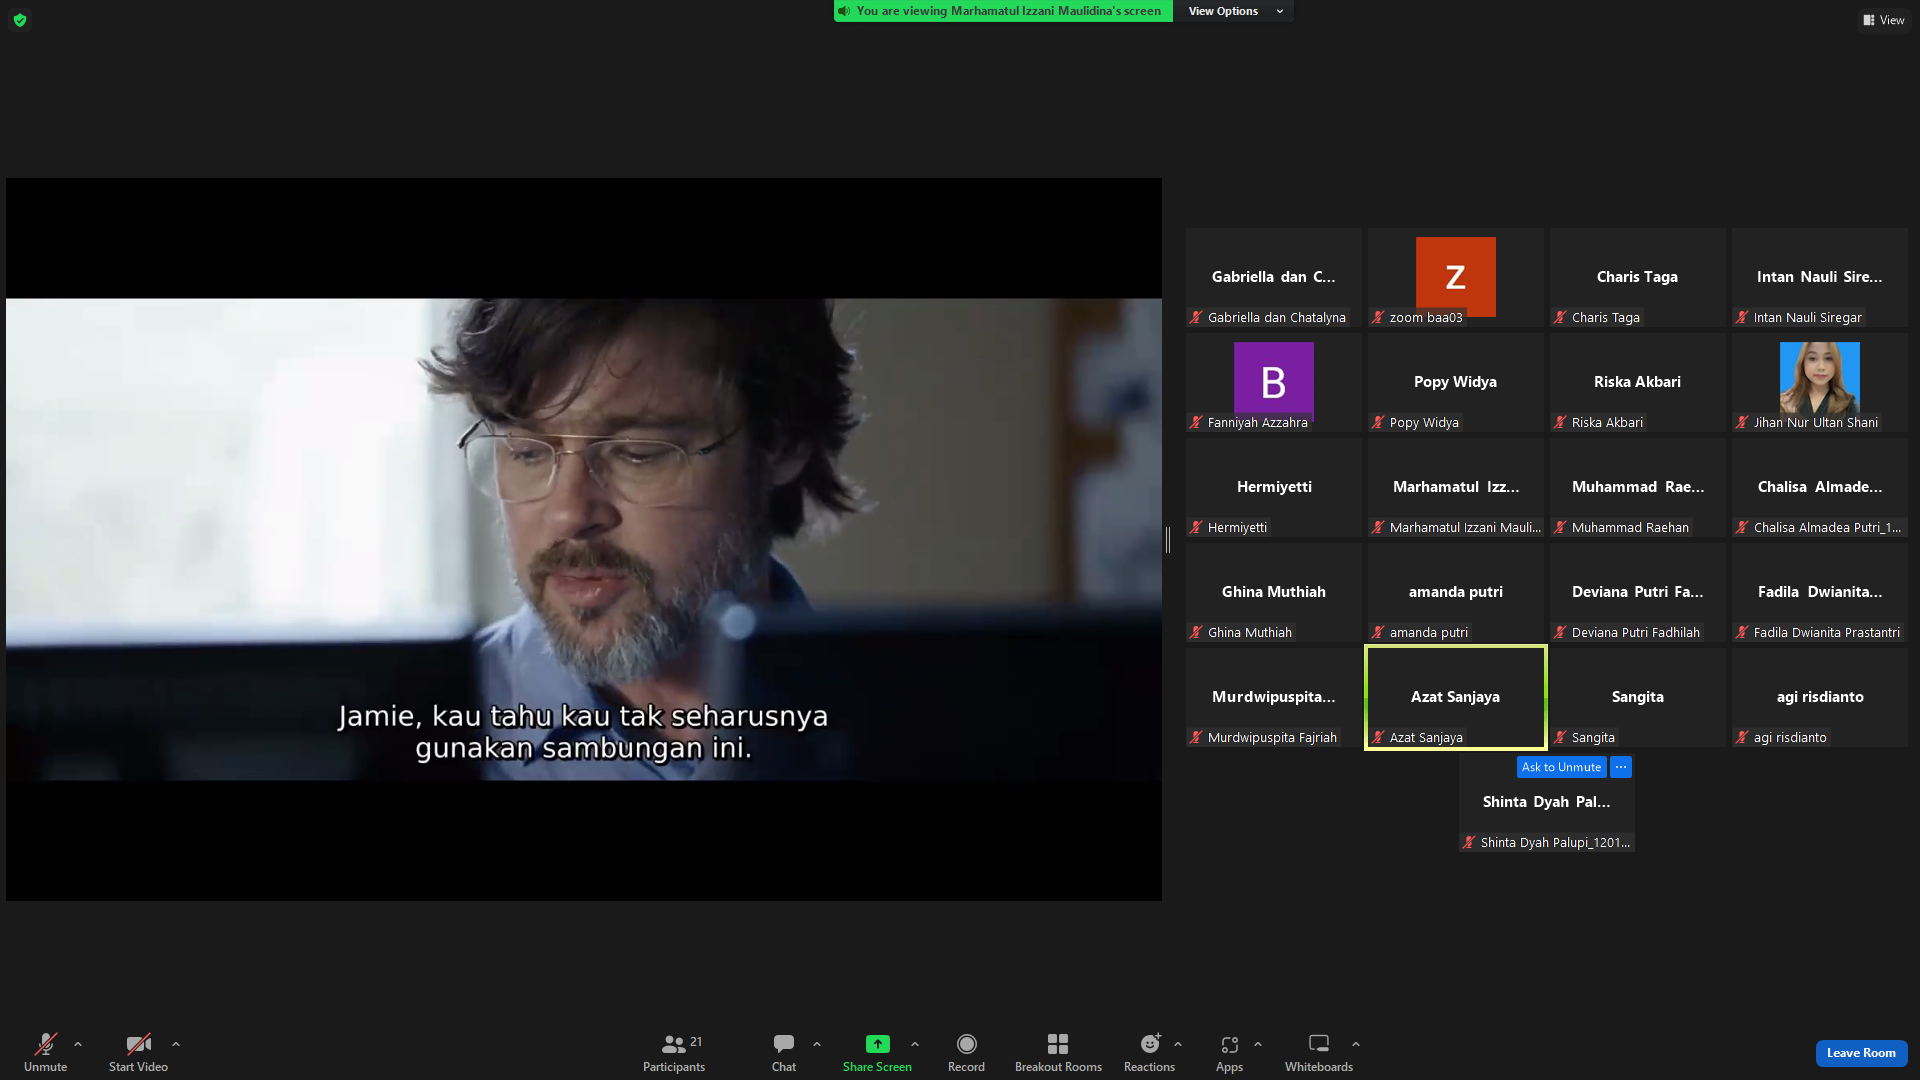Select the Shinta Dyah Palupi participant tile

1547,803
